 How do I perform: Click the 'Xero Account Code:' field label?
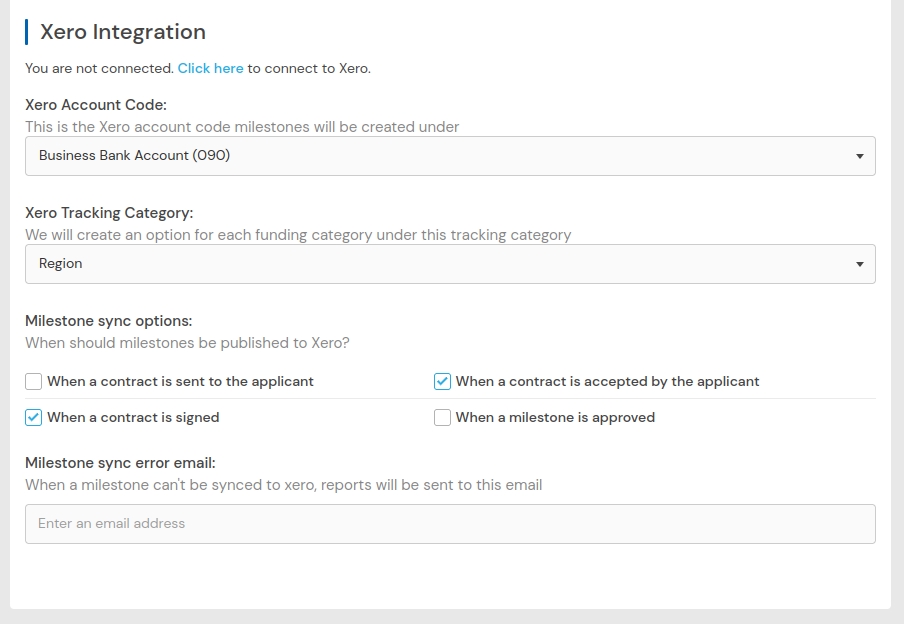(x=96, y=104)
